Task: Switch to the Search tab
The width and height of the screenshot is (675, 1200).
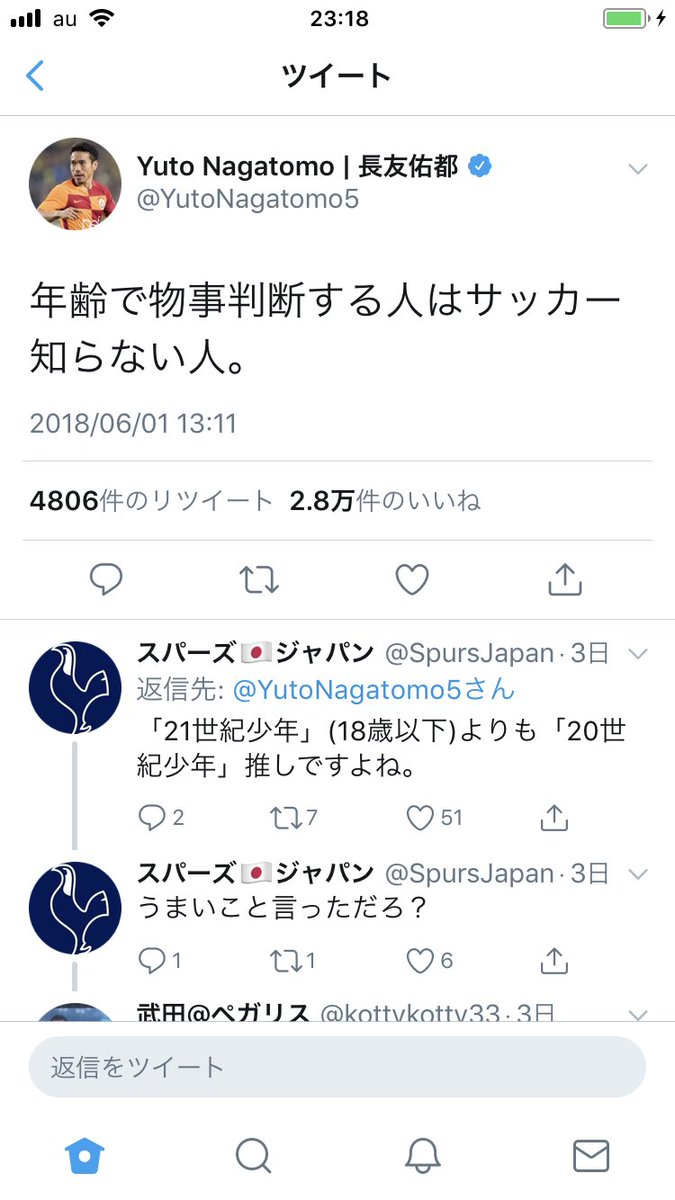Action: click(x=254, y=1156)
